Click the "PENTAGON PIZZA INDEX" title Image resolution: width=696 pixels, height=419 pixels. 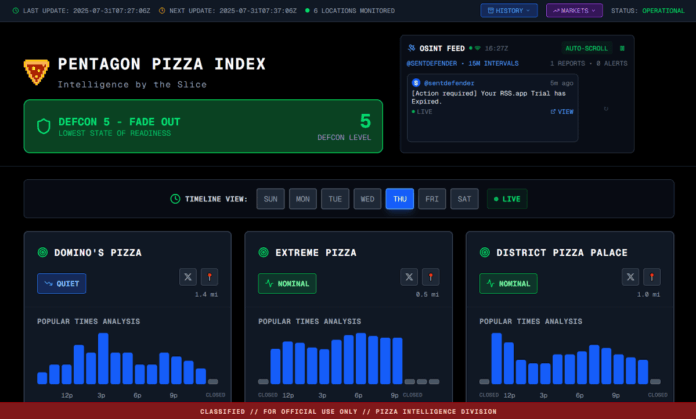pyautogui.click(x=162, y=64)
